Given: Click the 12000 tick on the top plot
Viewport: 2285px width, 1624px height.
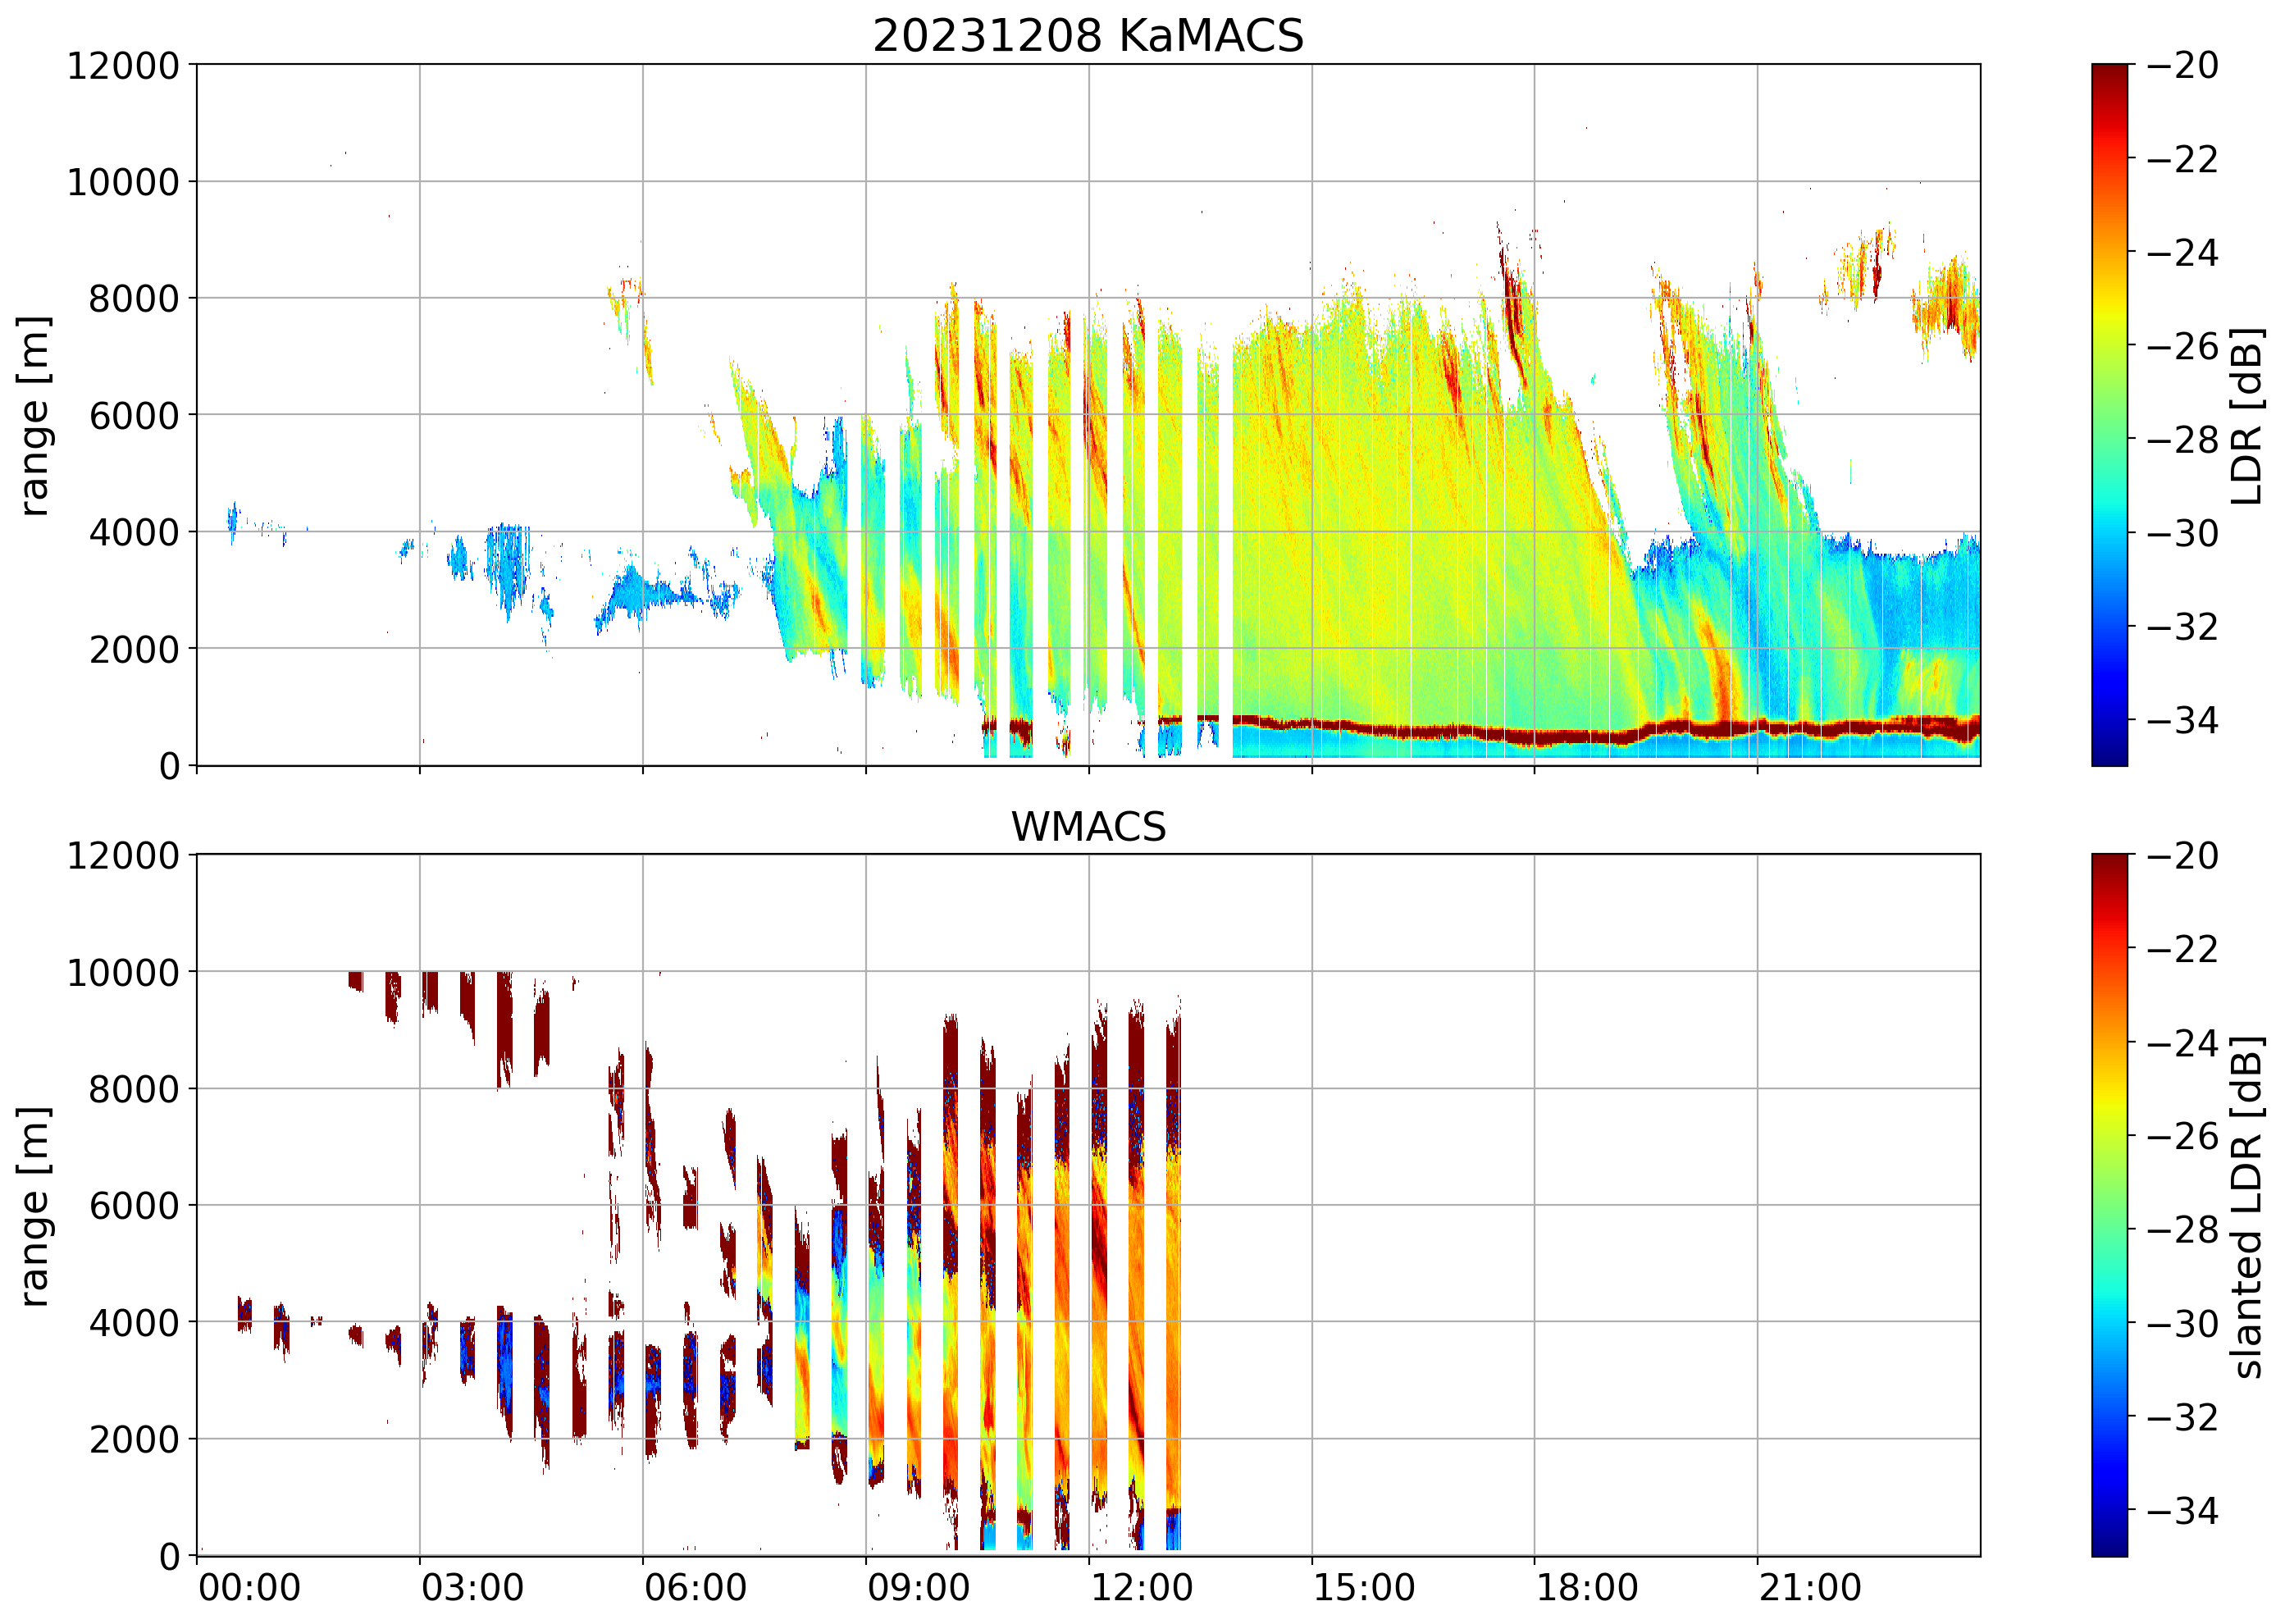Looking at the screenshot, I should pos(123,66).
